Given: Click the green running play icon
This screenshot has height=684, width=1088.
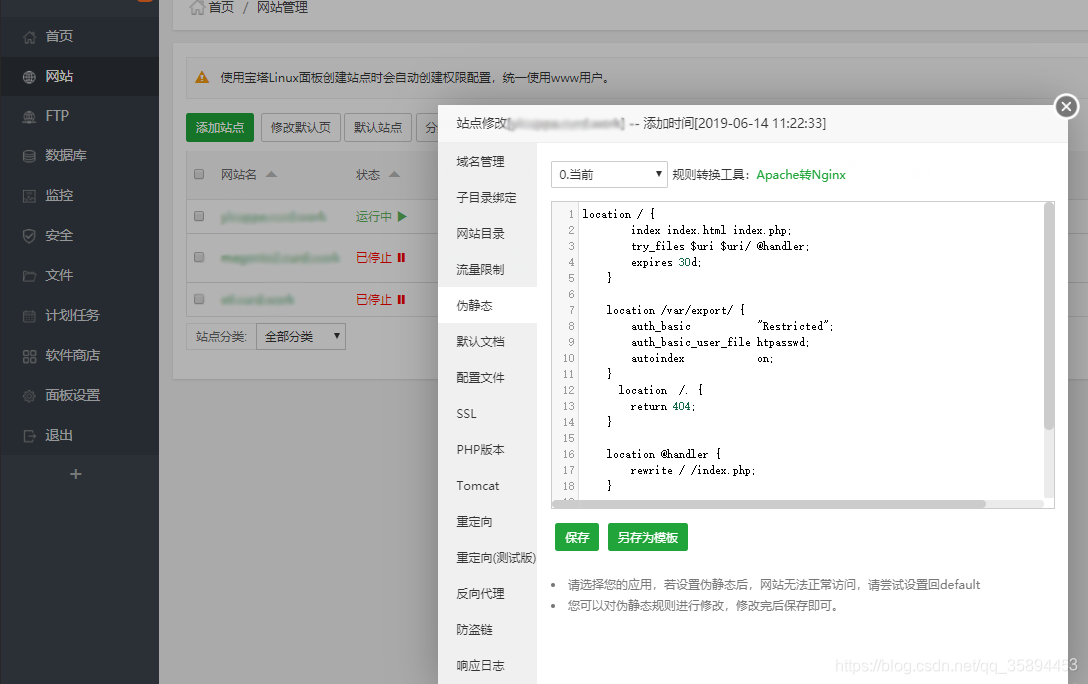Looking at the screenshot, I should pos(402,216).
